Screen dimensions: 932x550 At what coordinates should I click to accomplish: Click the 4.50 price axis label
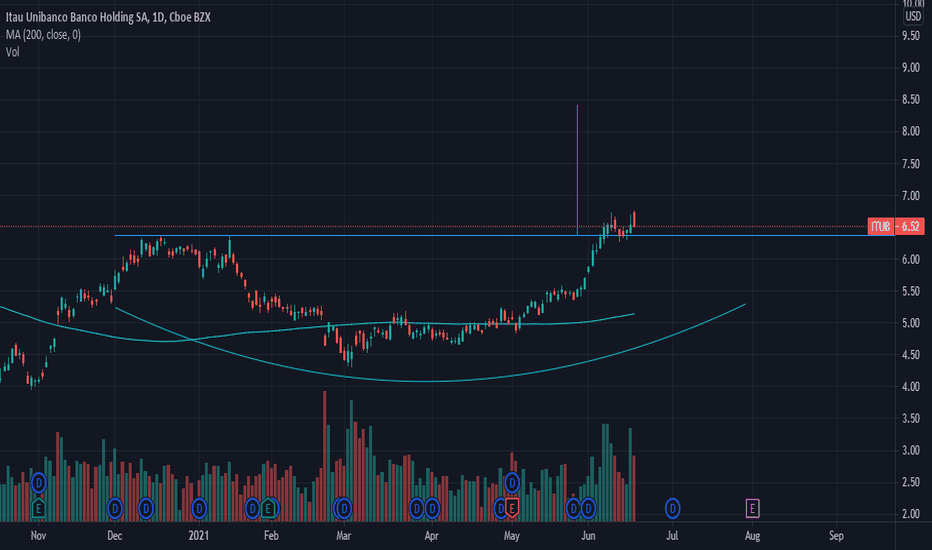911,355
